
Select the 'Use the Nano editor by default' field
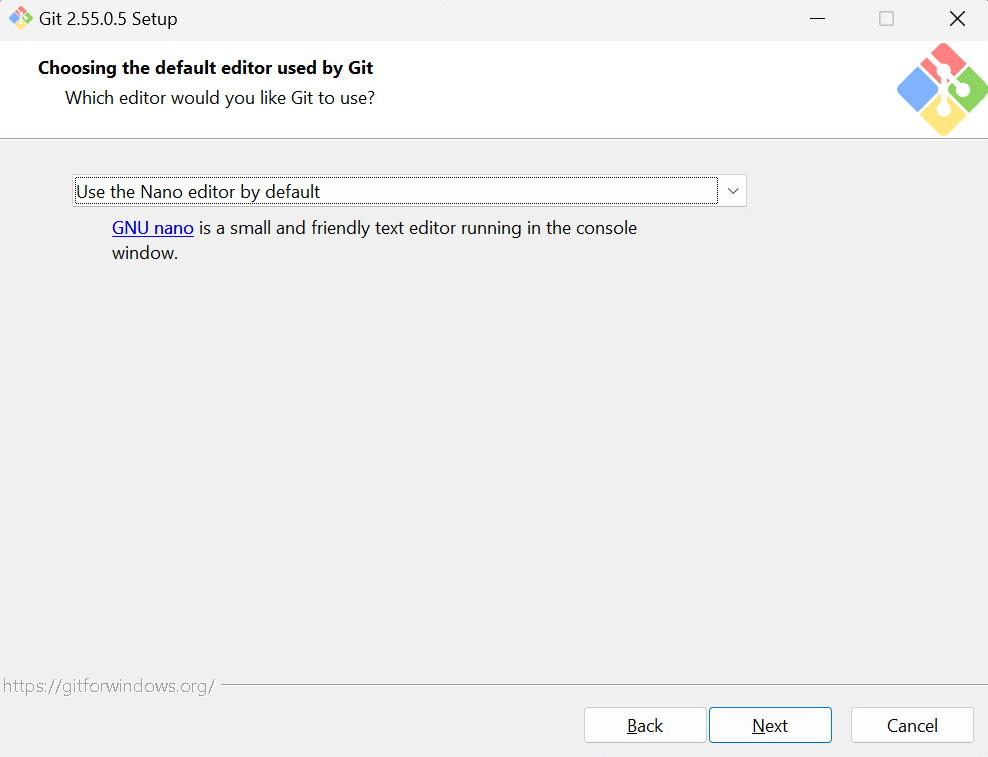(x=410, y=191)
